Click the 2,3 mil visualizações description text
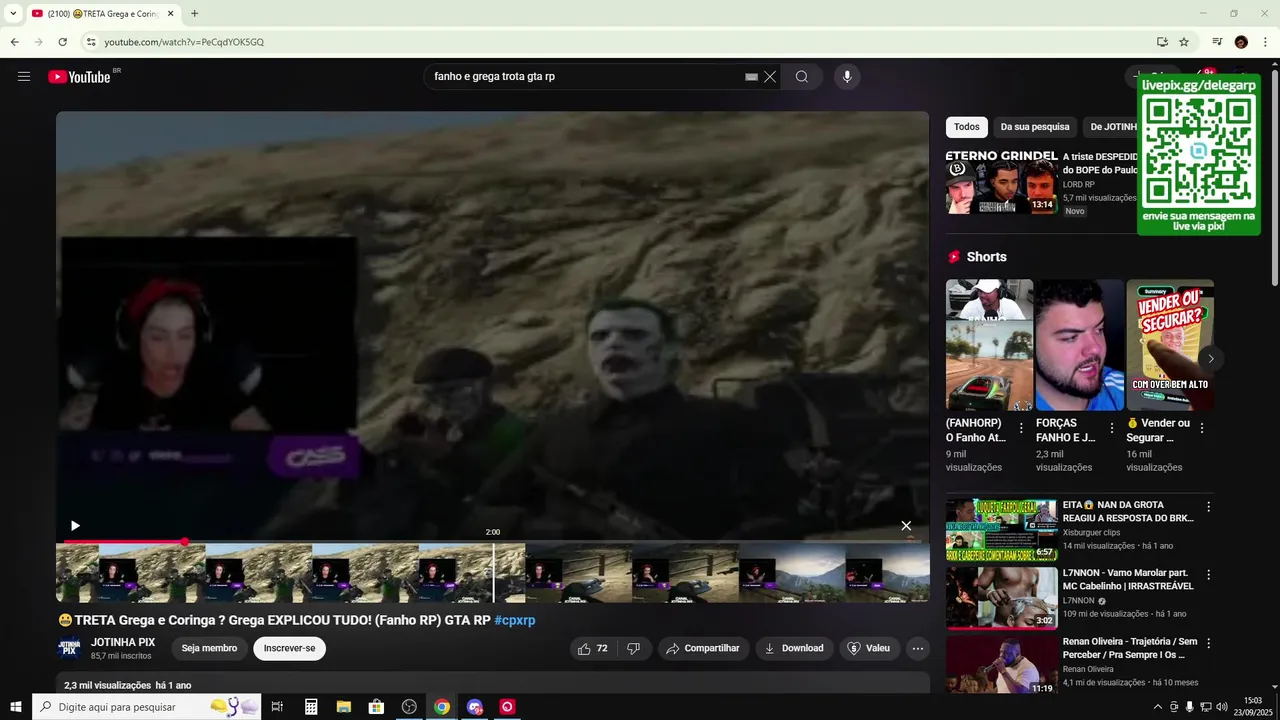The image size is (1280, 720). click(107, 685)
